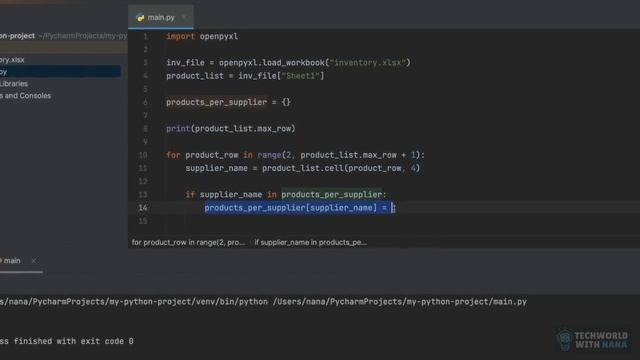Click the "Sheet1" string on line 4
The image size is (640, 360).
(x=300, y=76)
